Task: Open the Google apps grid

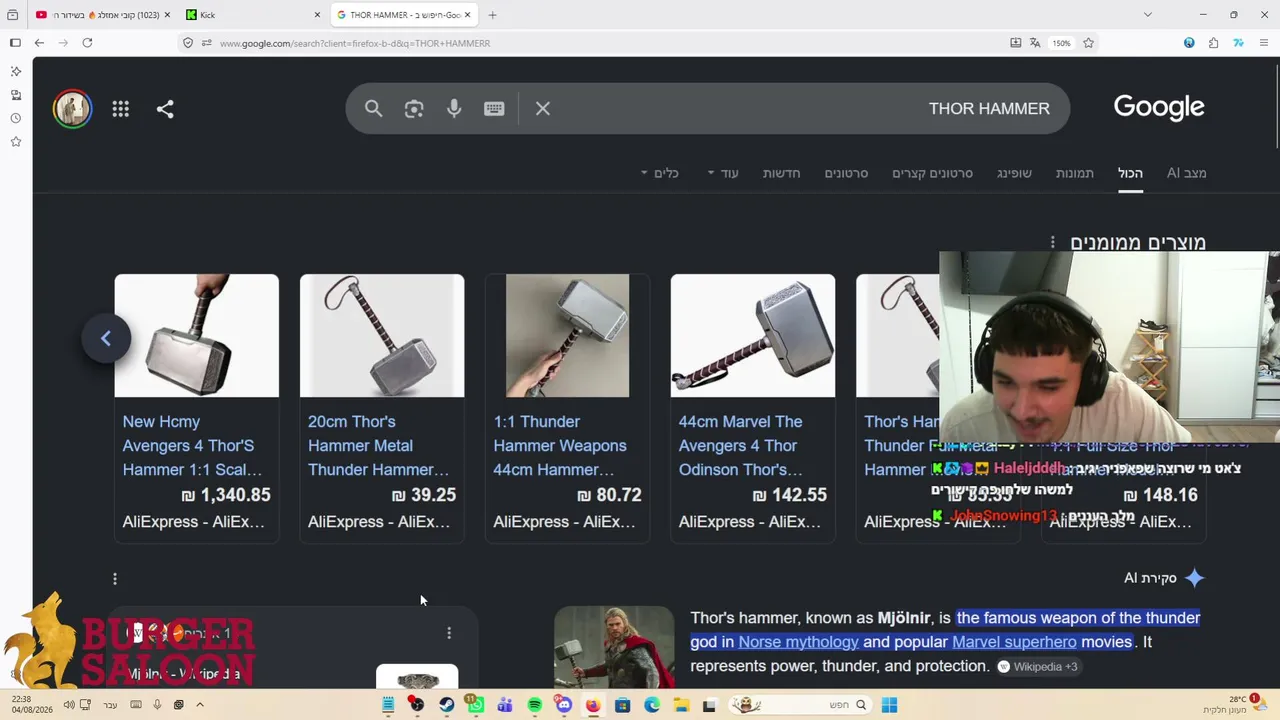Action: [121, 109]
